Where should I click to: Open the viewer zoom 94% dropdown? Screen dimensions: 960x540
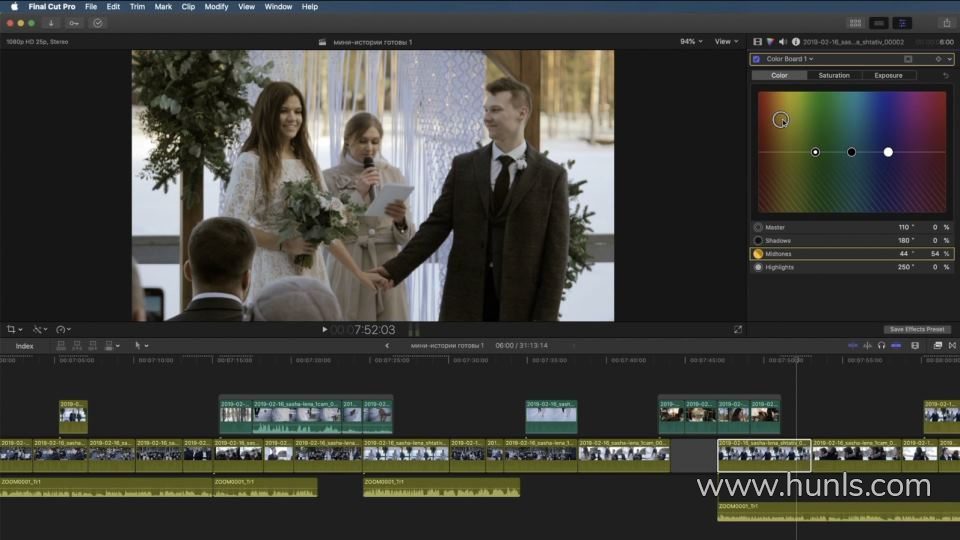coord(691,42)
